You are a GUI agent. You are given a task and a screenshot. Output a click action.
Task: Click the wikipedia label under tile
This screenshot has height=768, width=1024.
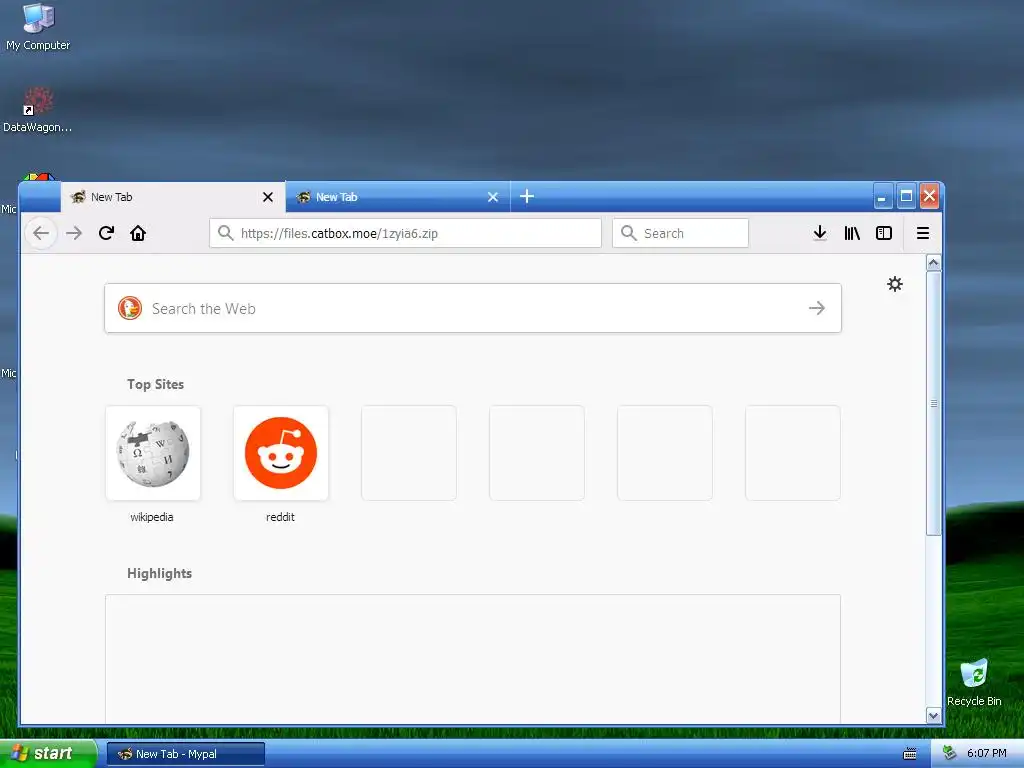point(152,517)
